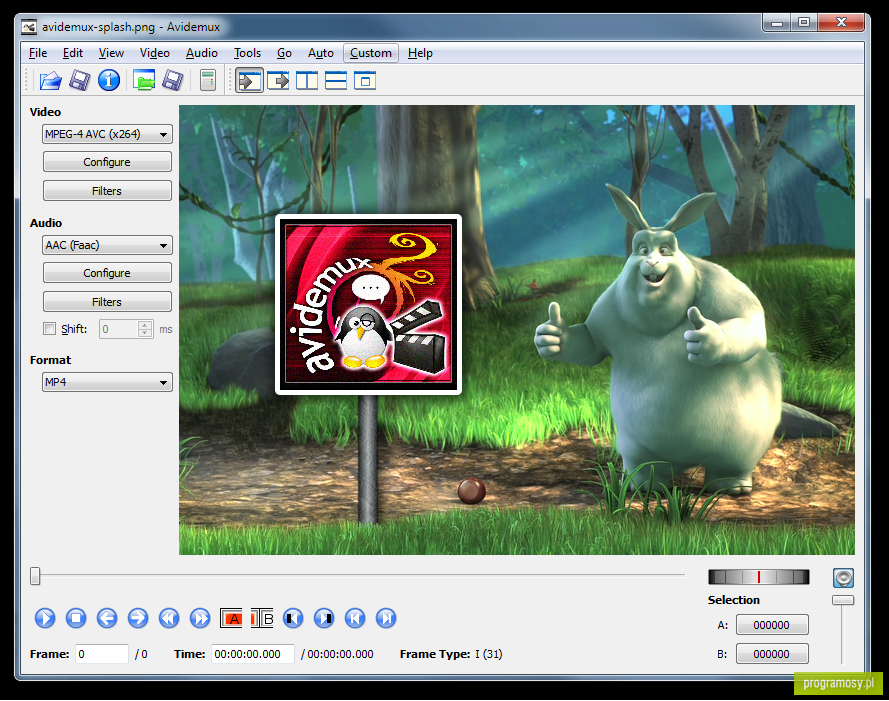Jump to first frame icon

coord(355,618)
